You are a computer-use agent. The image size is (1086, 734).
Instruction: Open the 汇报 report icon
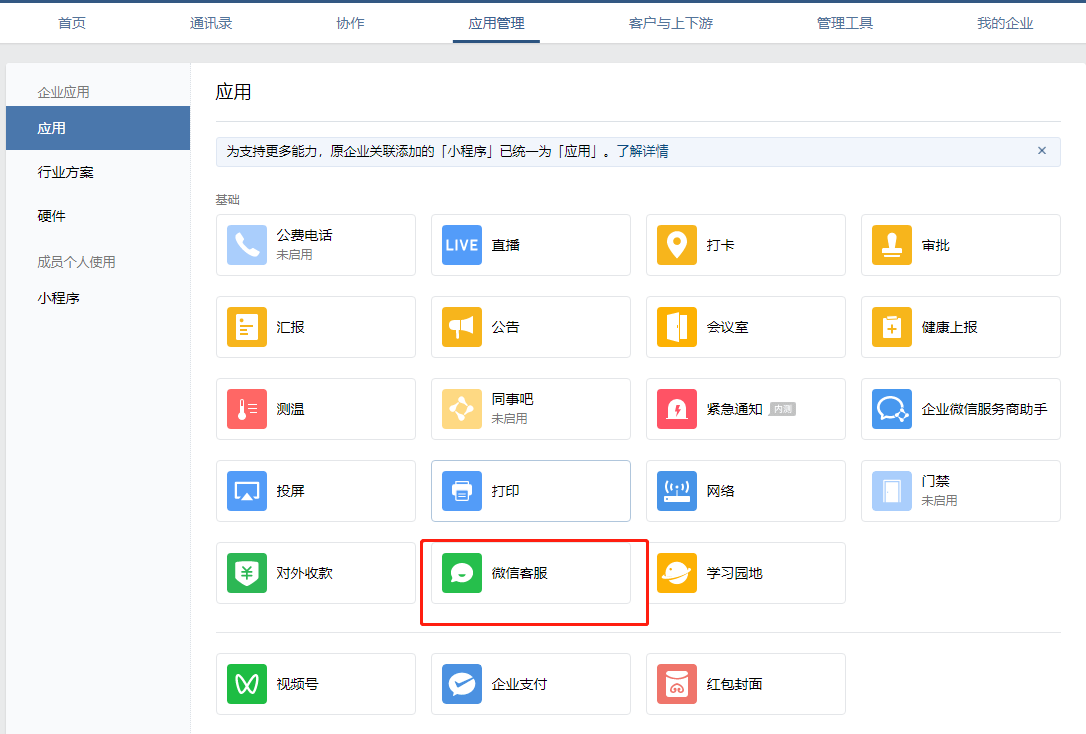[247, 327]
